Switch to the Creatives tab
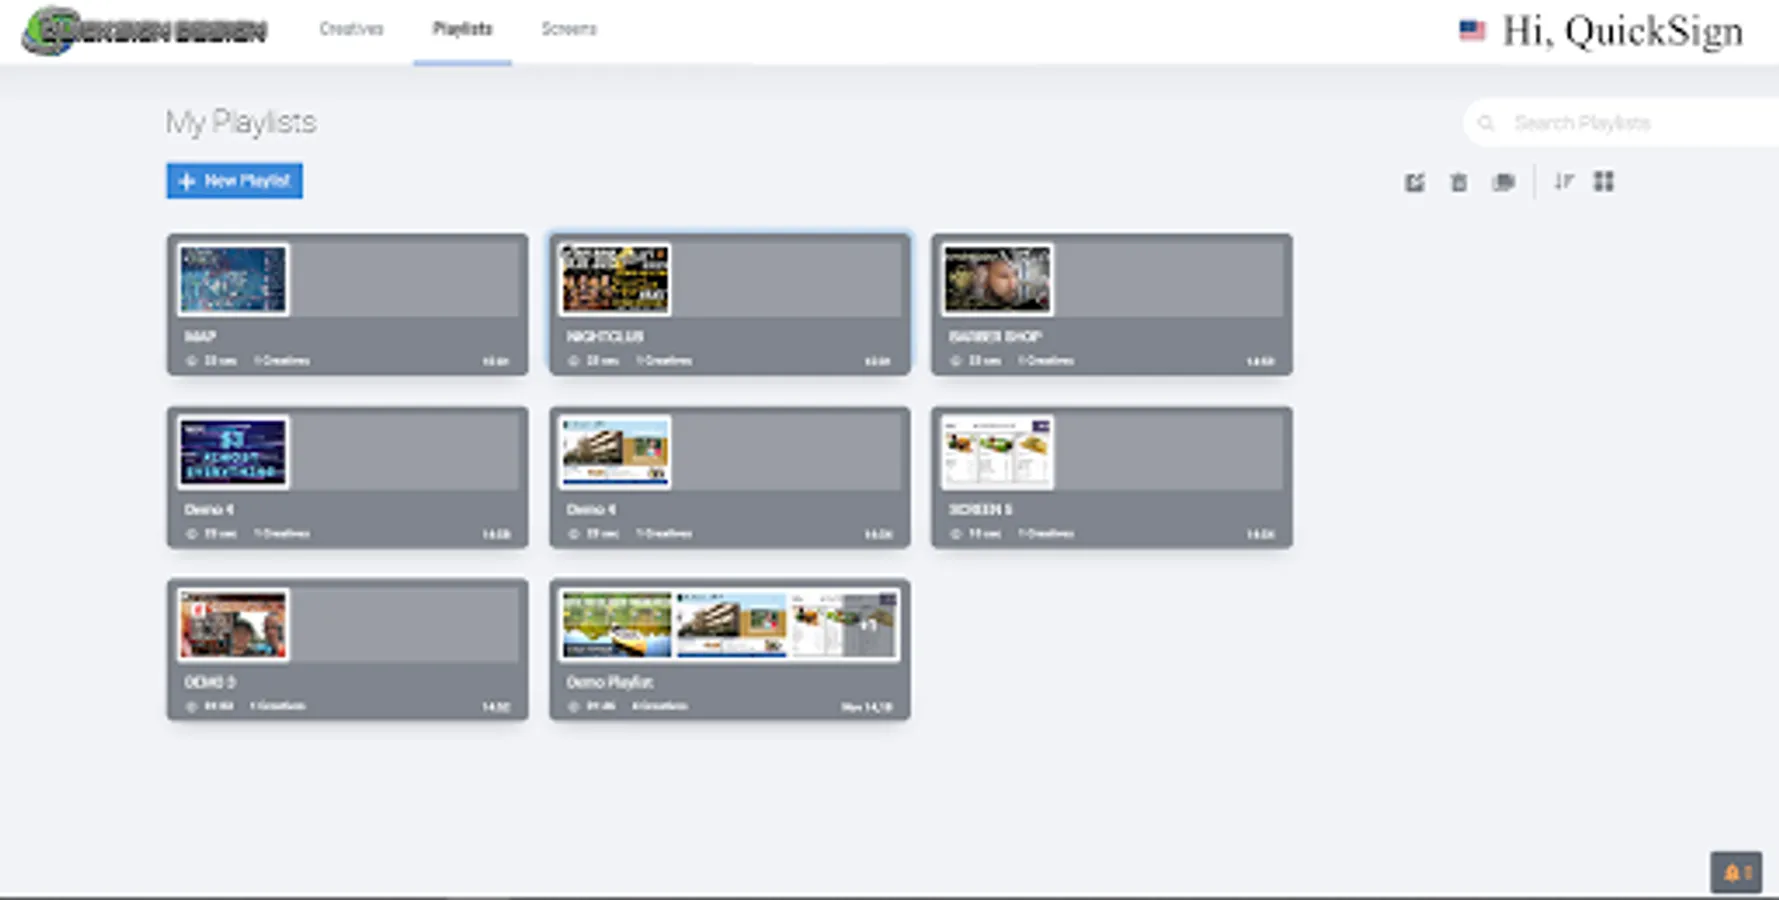The width and height of the screenshot is (1779, 900). (x=350, y=30)
